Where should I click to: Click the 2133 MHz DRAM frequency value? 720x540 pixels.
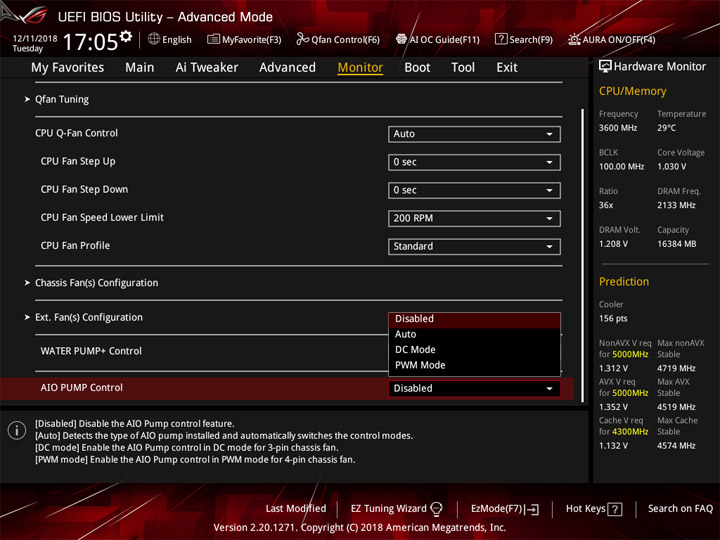pyautogui.click(x=676, y=205)
